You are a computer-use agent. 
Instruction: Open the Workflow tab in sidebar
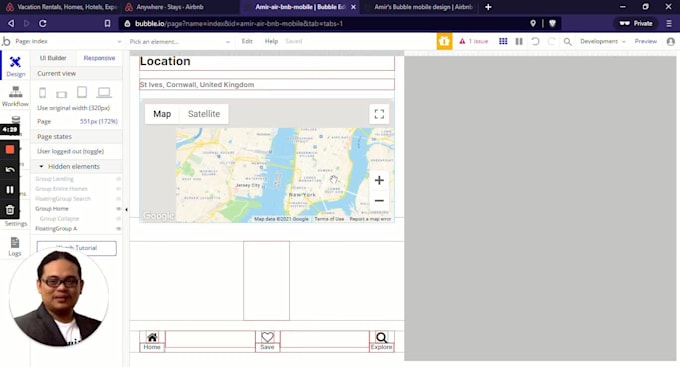pyautogui.click(x=16, y=96)
